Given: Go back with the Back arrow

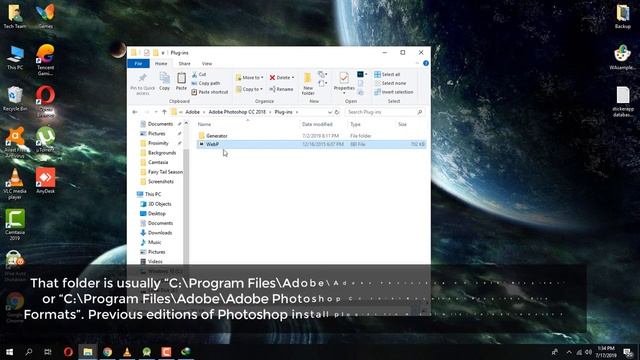Looking at the screenshot, I should (135, 112).
